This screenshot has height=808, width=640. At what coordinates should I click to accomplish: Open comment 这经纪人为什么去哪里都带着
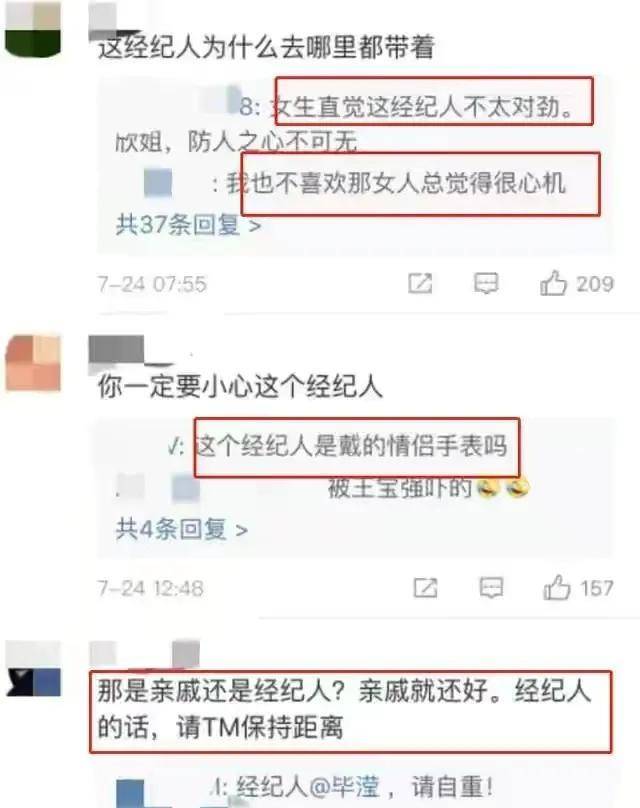266,48
